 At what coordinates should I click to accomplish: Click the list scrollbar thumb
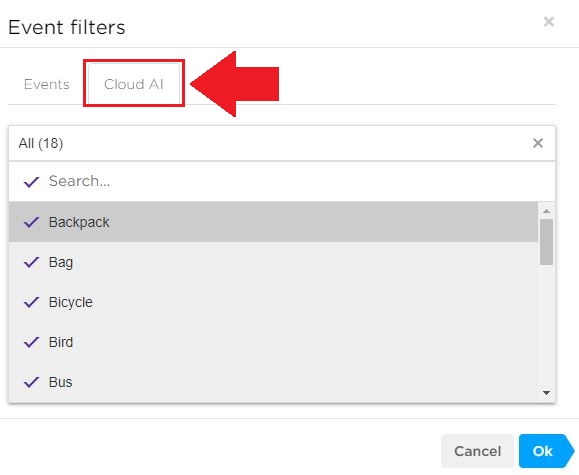point(546,242)
